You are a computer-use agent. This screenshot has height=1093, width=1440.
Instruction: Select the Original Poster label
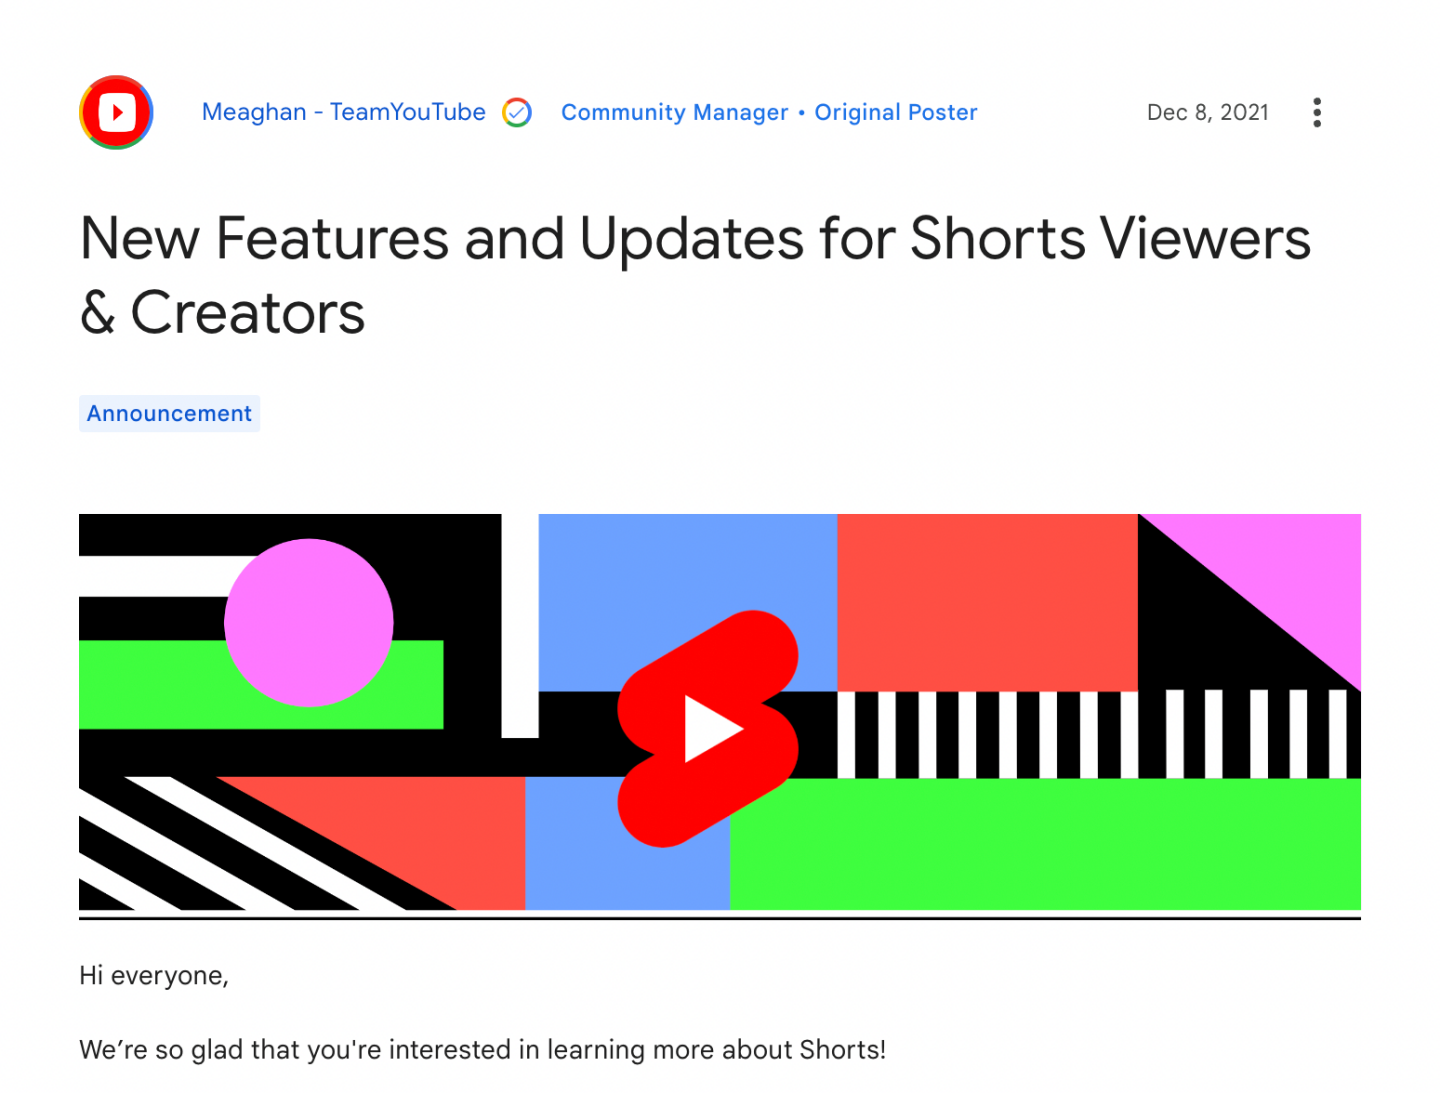[895, 112]
